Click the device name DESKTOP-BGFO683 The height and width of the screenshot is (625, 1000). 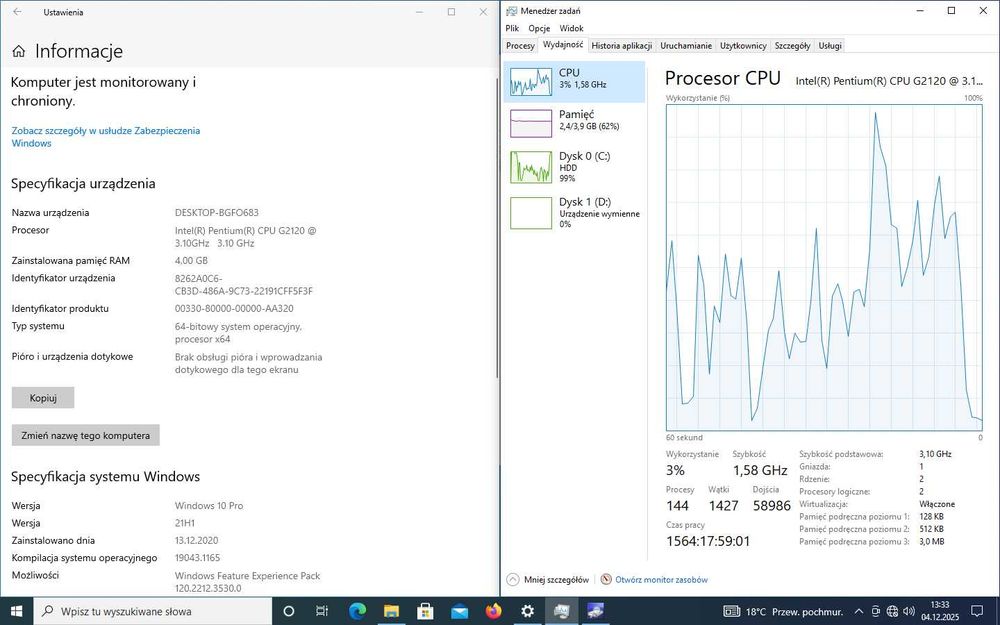pos(217,212)
